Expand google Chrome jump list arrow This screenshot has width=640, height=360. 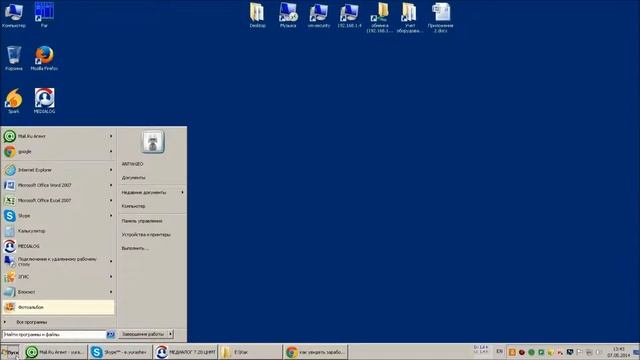(x=111, y=151)
